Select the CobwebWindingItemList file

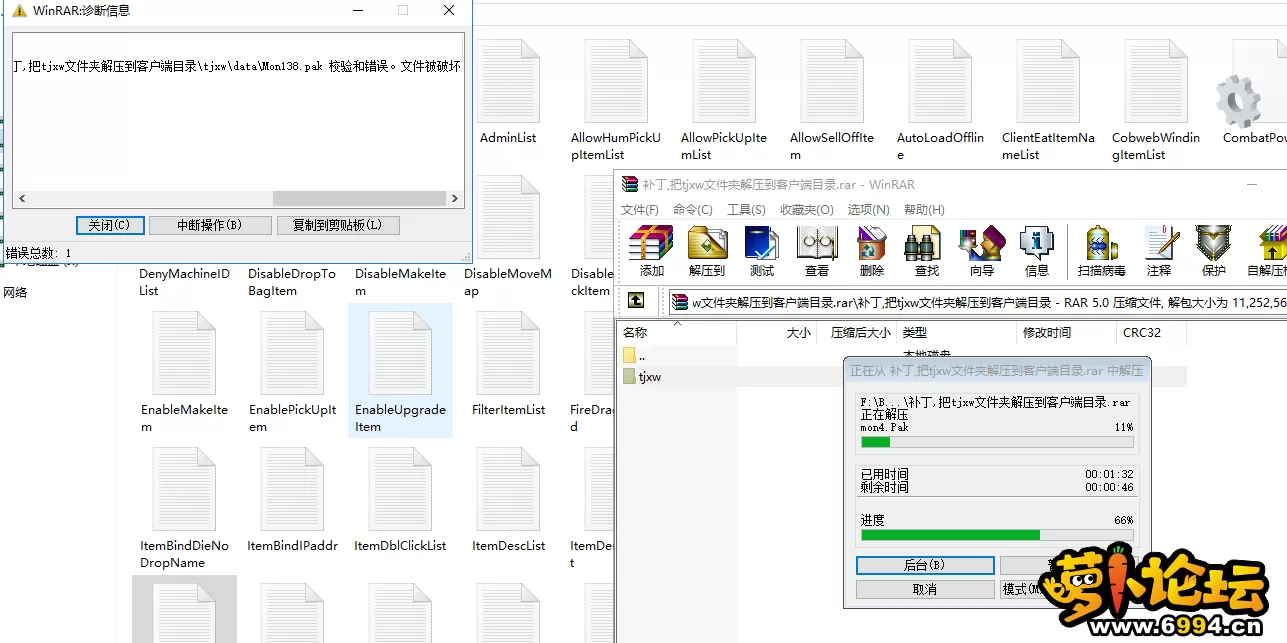point(1156,100)
